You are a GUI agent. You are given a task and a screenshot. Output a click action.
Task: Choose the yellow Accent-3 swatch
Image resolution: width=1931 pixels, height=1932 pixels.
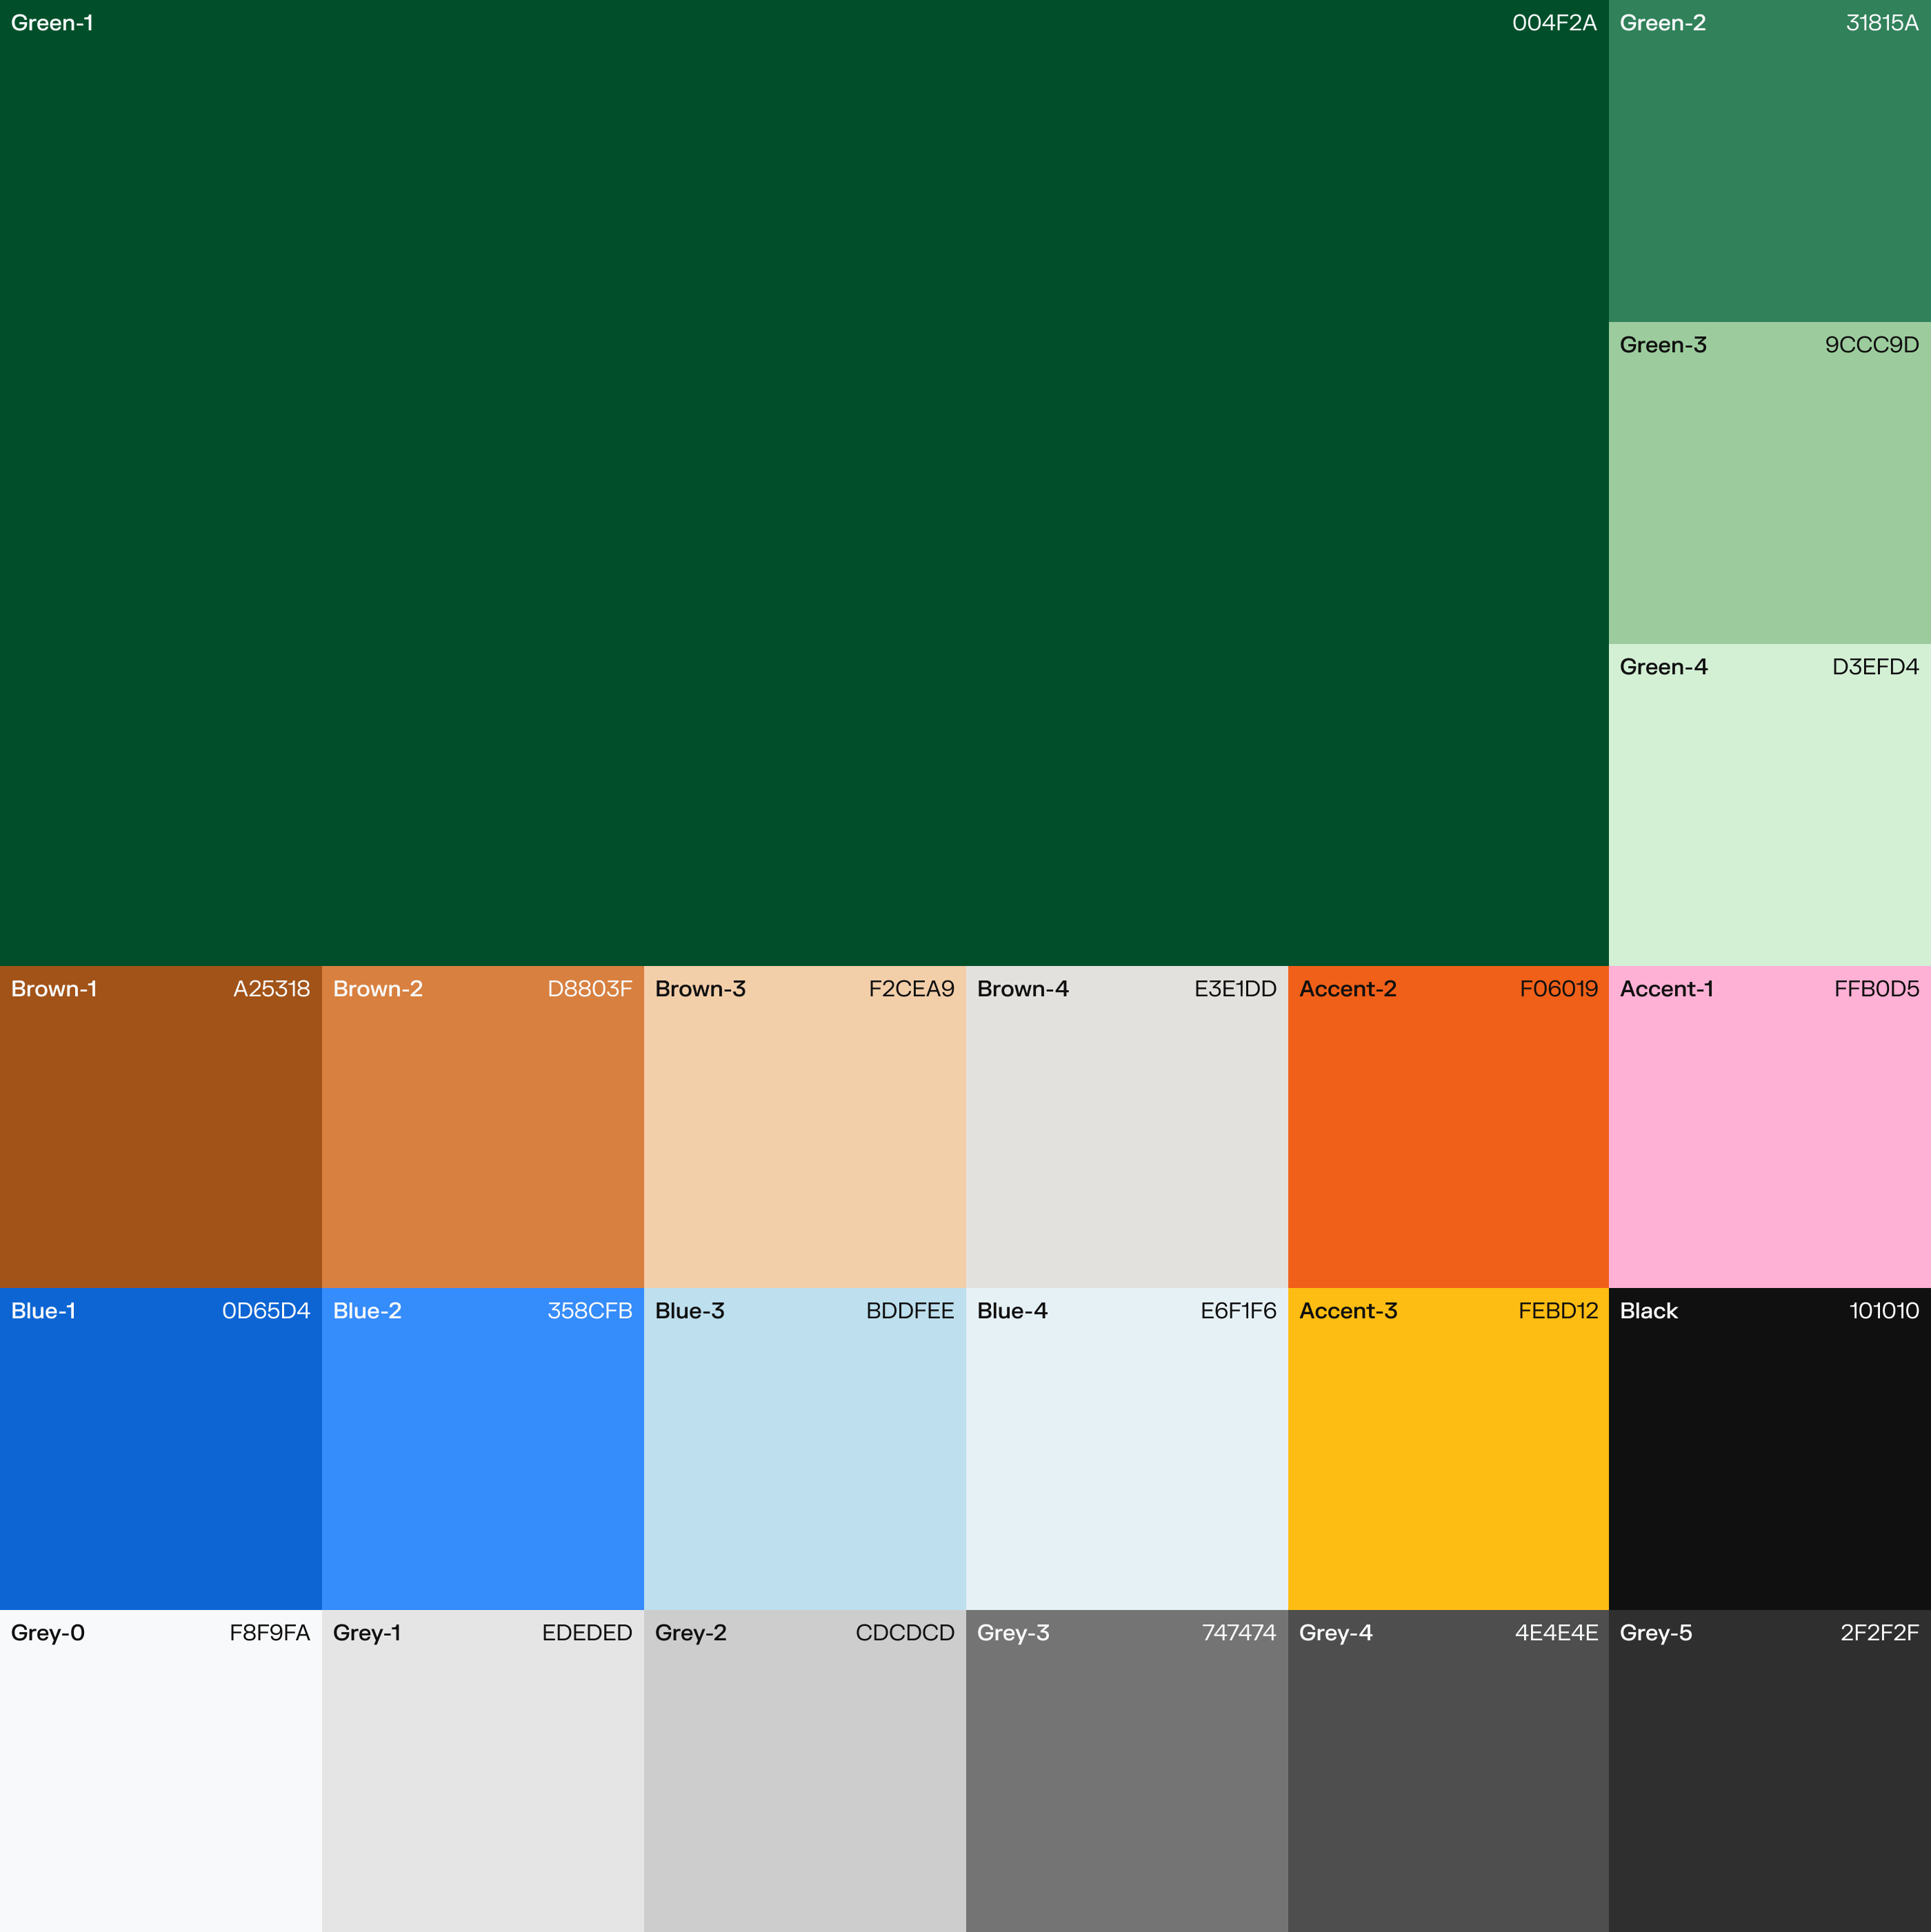pos(1448,1449)
